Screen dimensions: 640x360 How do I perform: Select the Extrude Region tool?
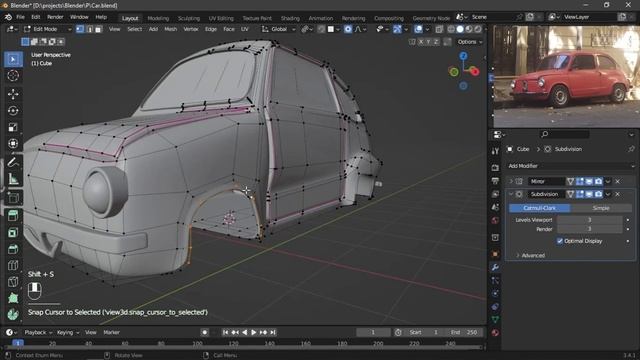coord(13,216)
